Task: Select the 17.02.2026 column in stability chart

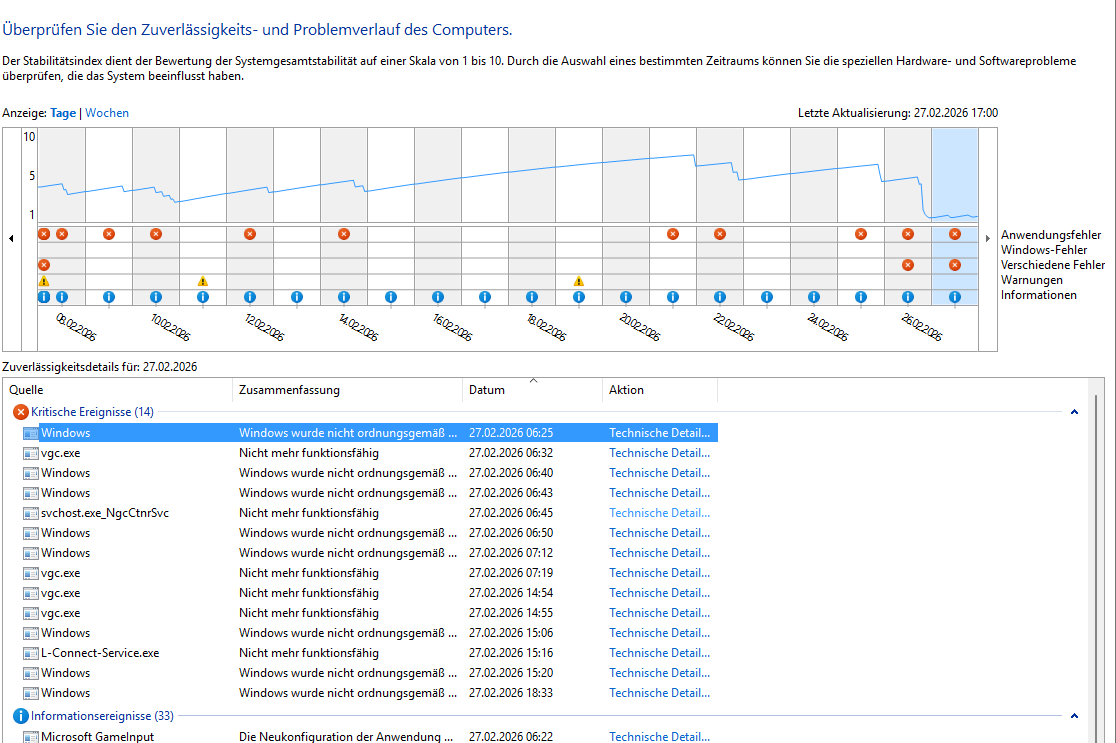Action: [x=485, y=217]
